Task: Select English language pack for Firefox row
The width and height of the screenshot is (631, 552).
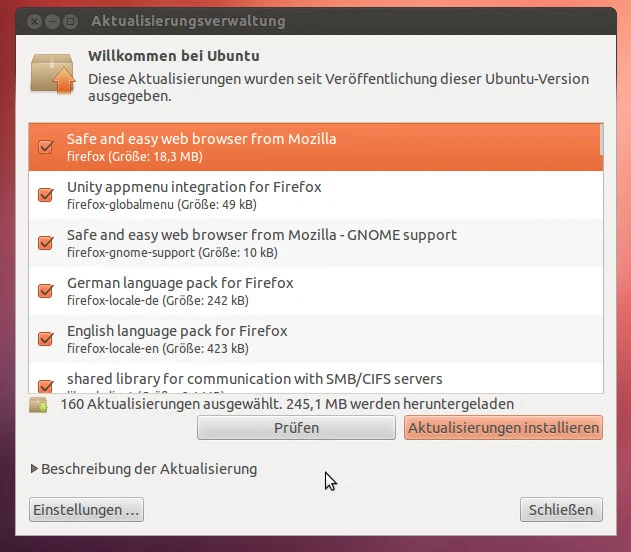Action: 316,339
